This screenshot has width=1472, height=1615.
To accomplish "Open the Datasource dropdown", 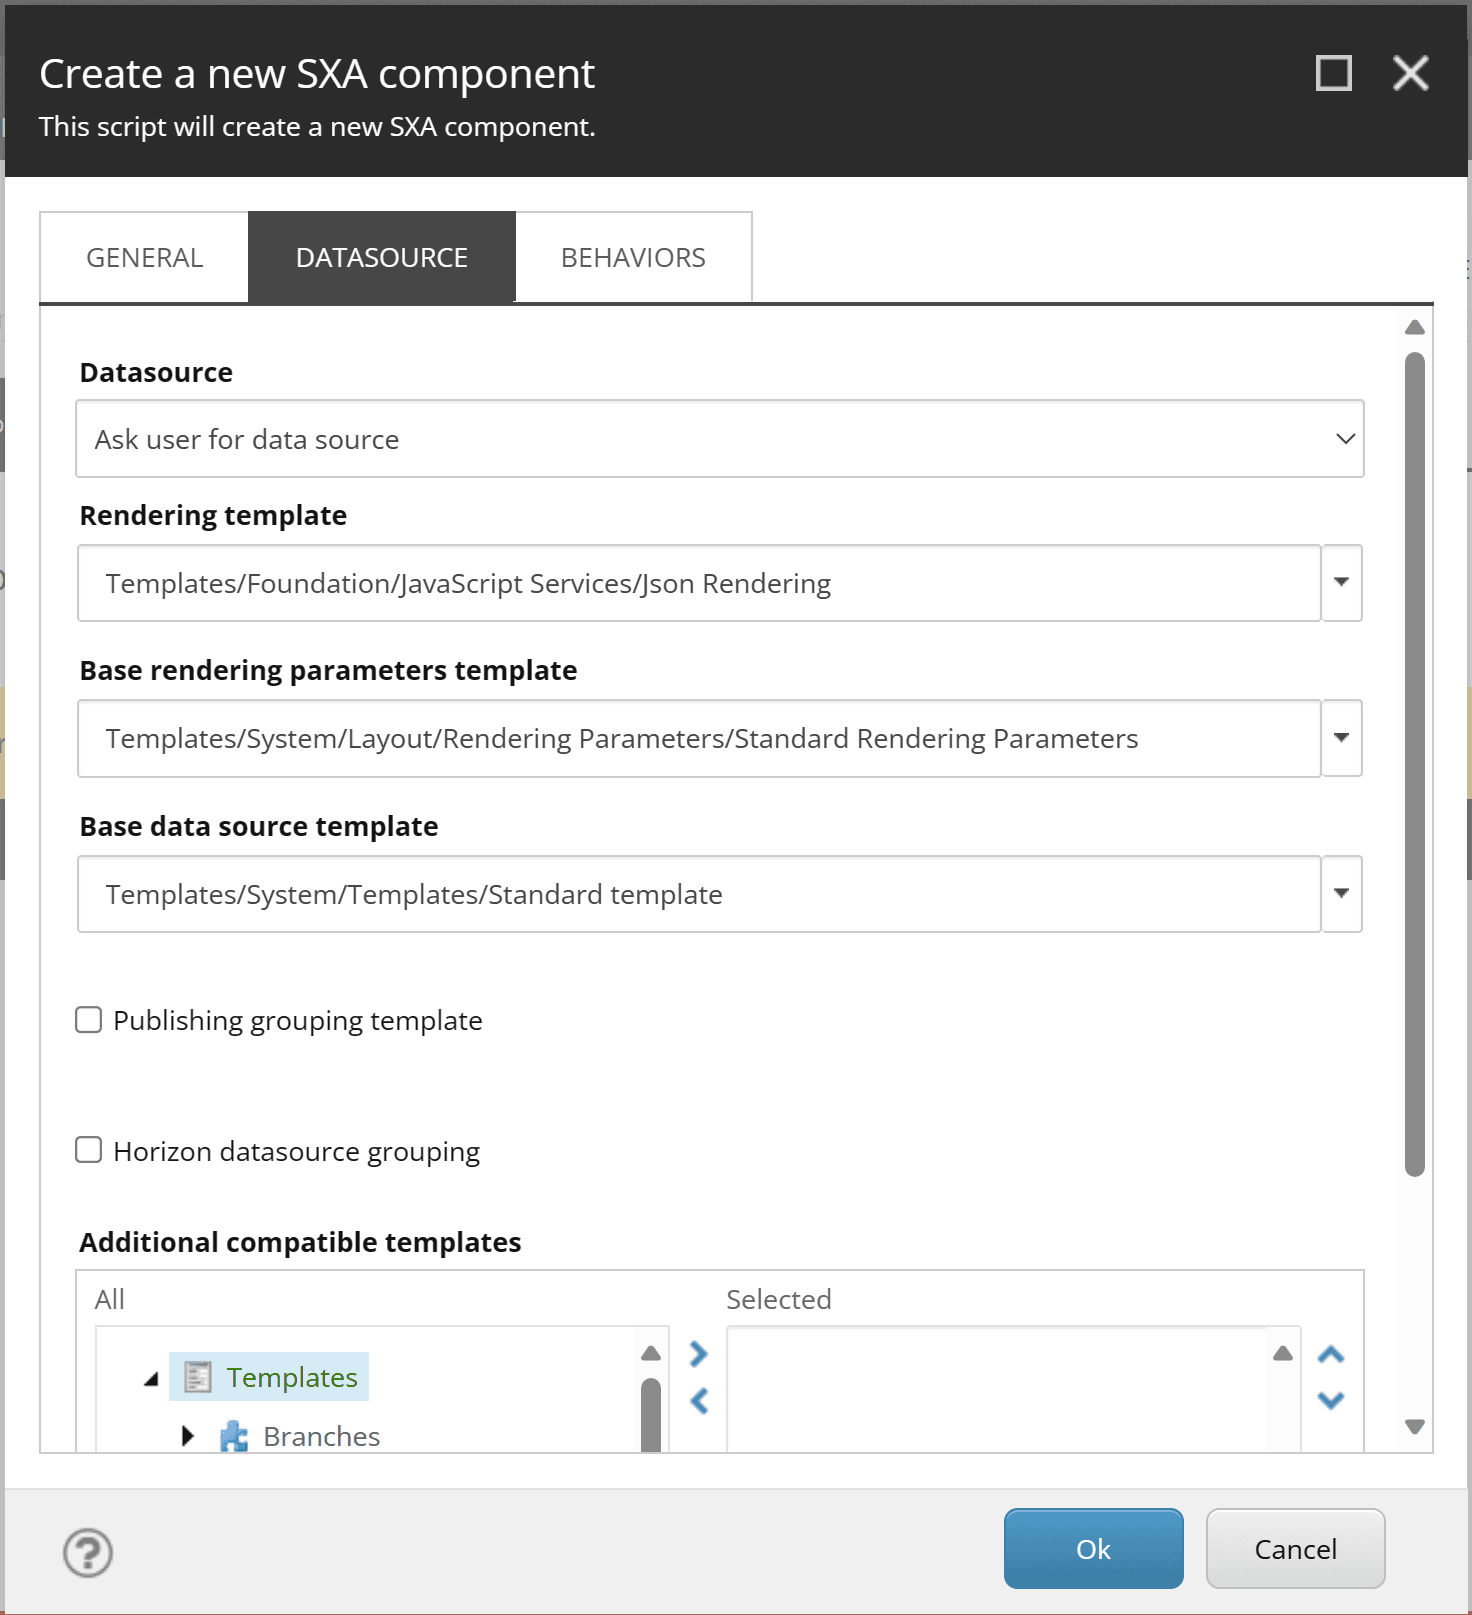I will 720,439.
